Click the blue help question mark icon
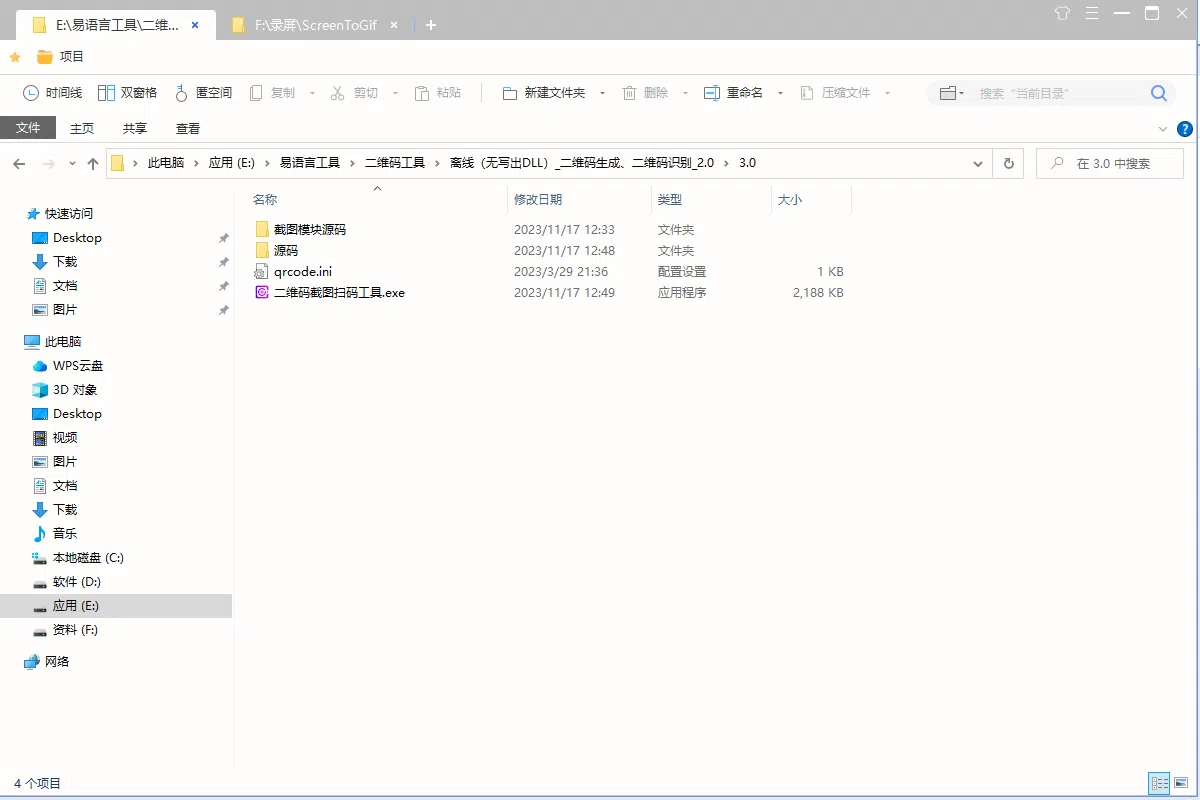 pyautogui.click(x=1185, y=129)
